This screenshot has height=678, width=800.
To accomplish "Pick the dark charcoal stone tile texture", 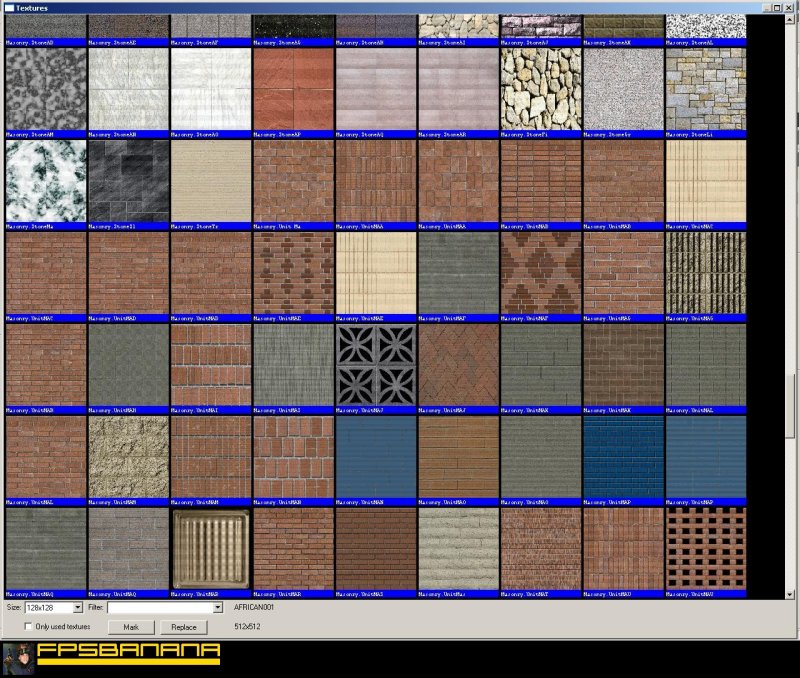I will pyautogui.click(x=127, y=180).
